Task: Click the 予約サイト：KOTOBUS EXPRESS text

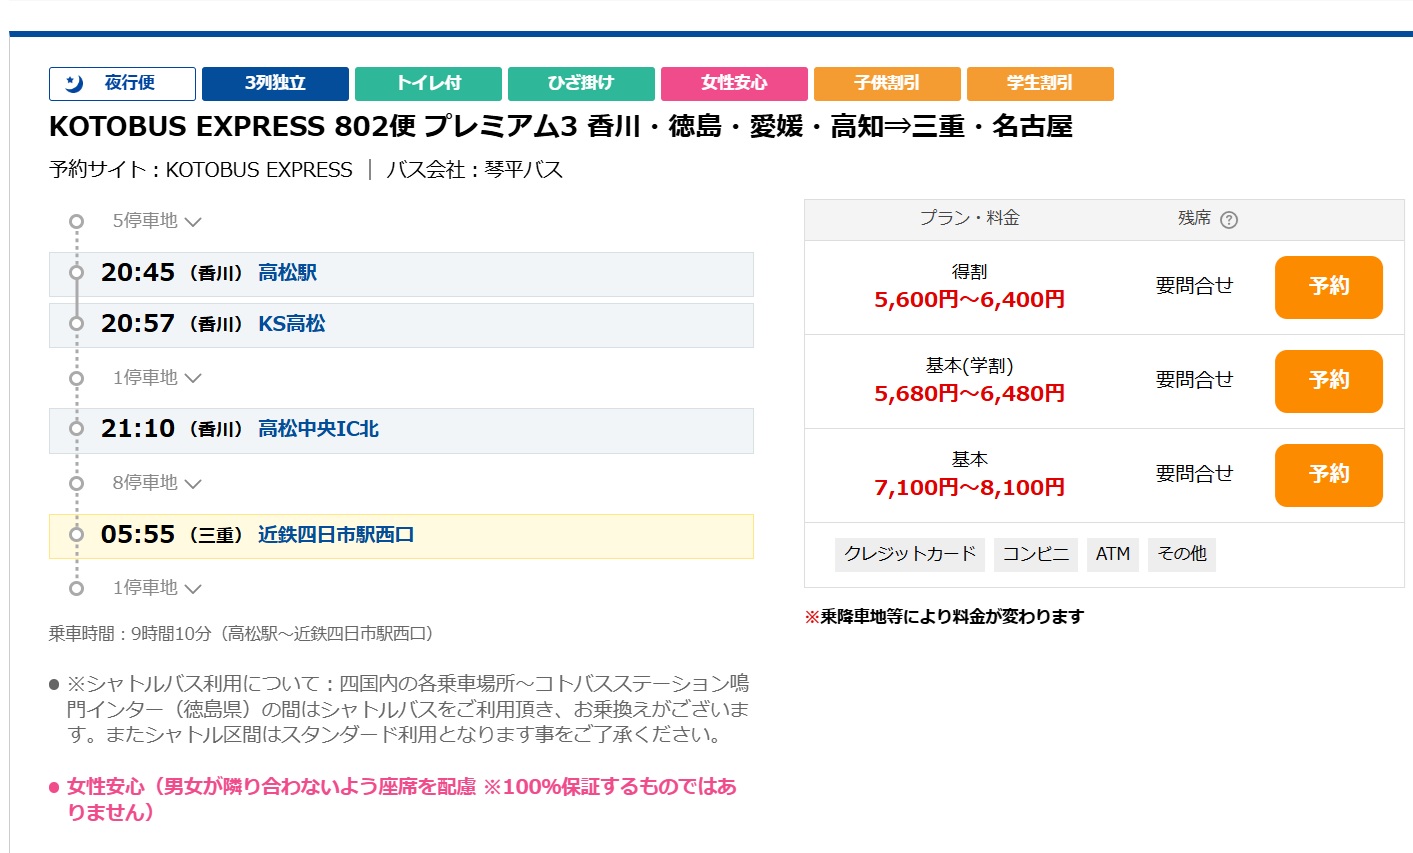Action: (x=201, y=170)
